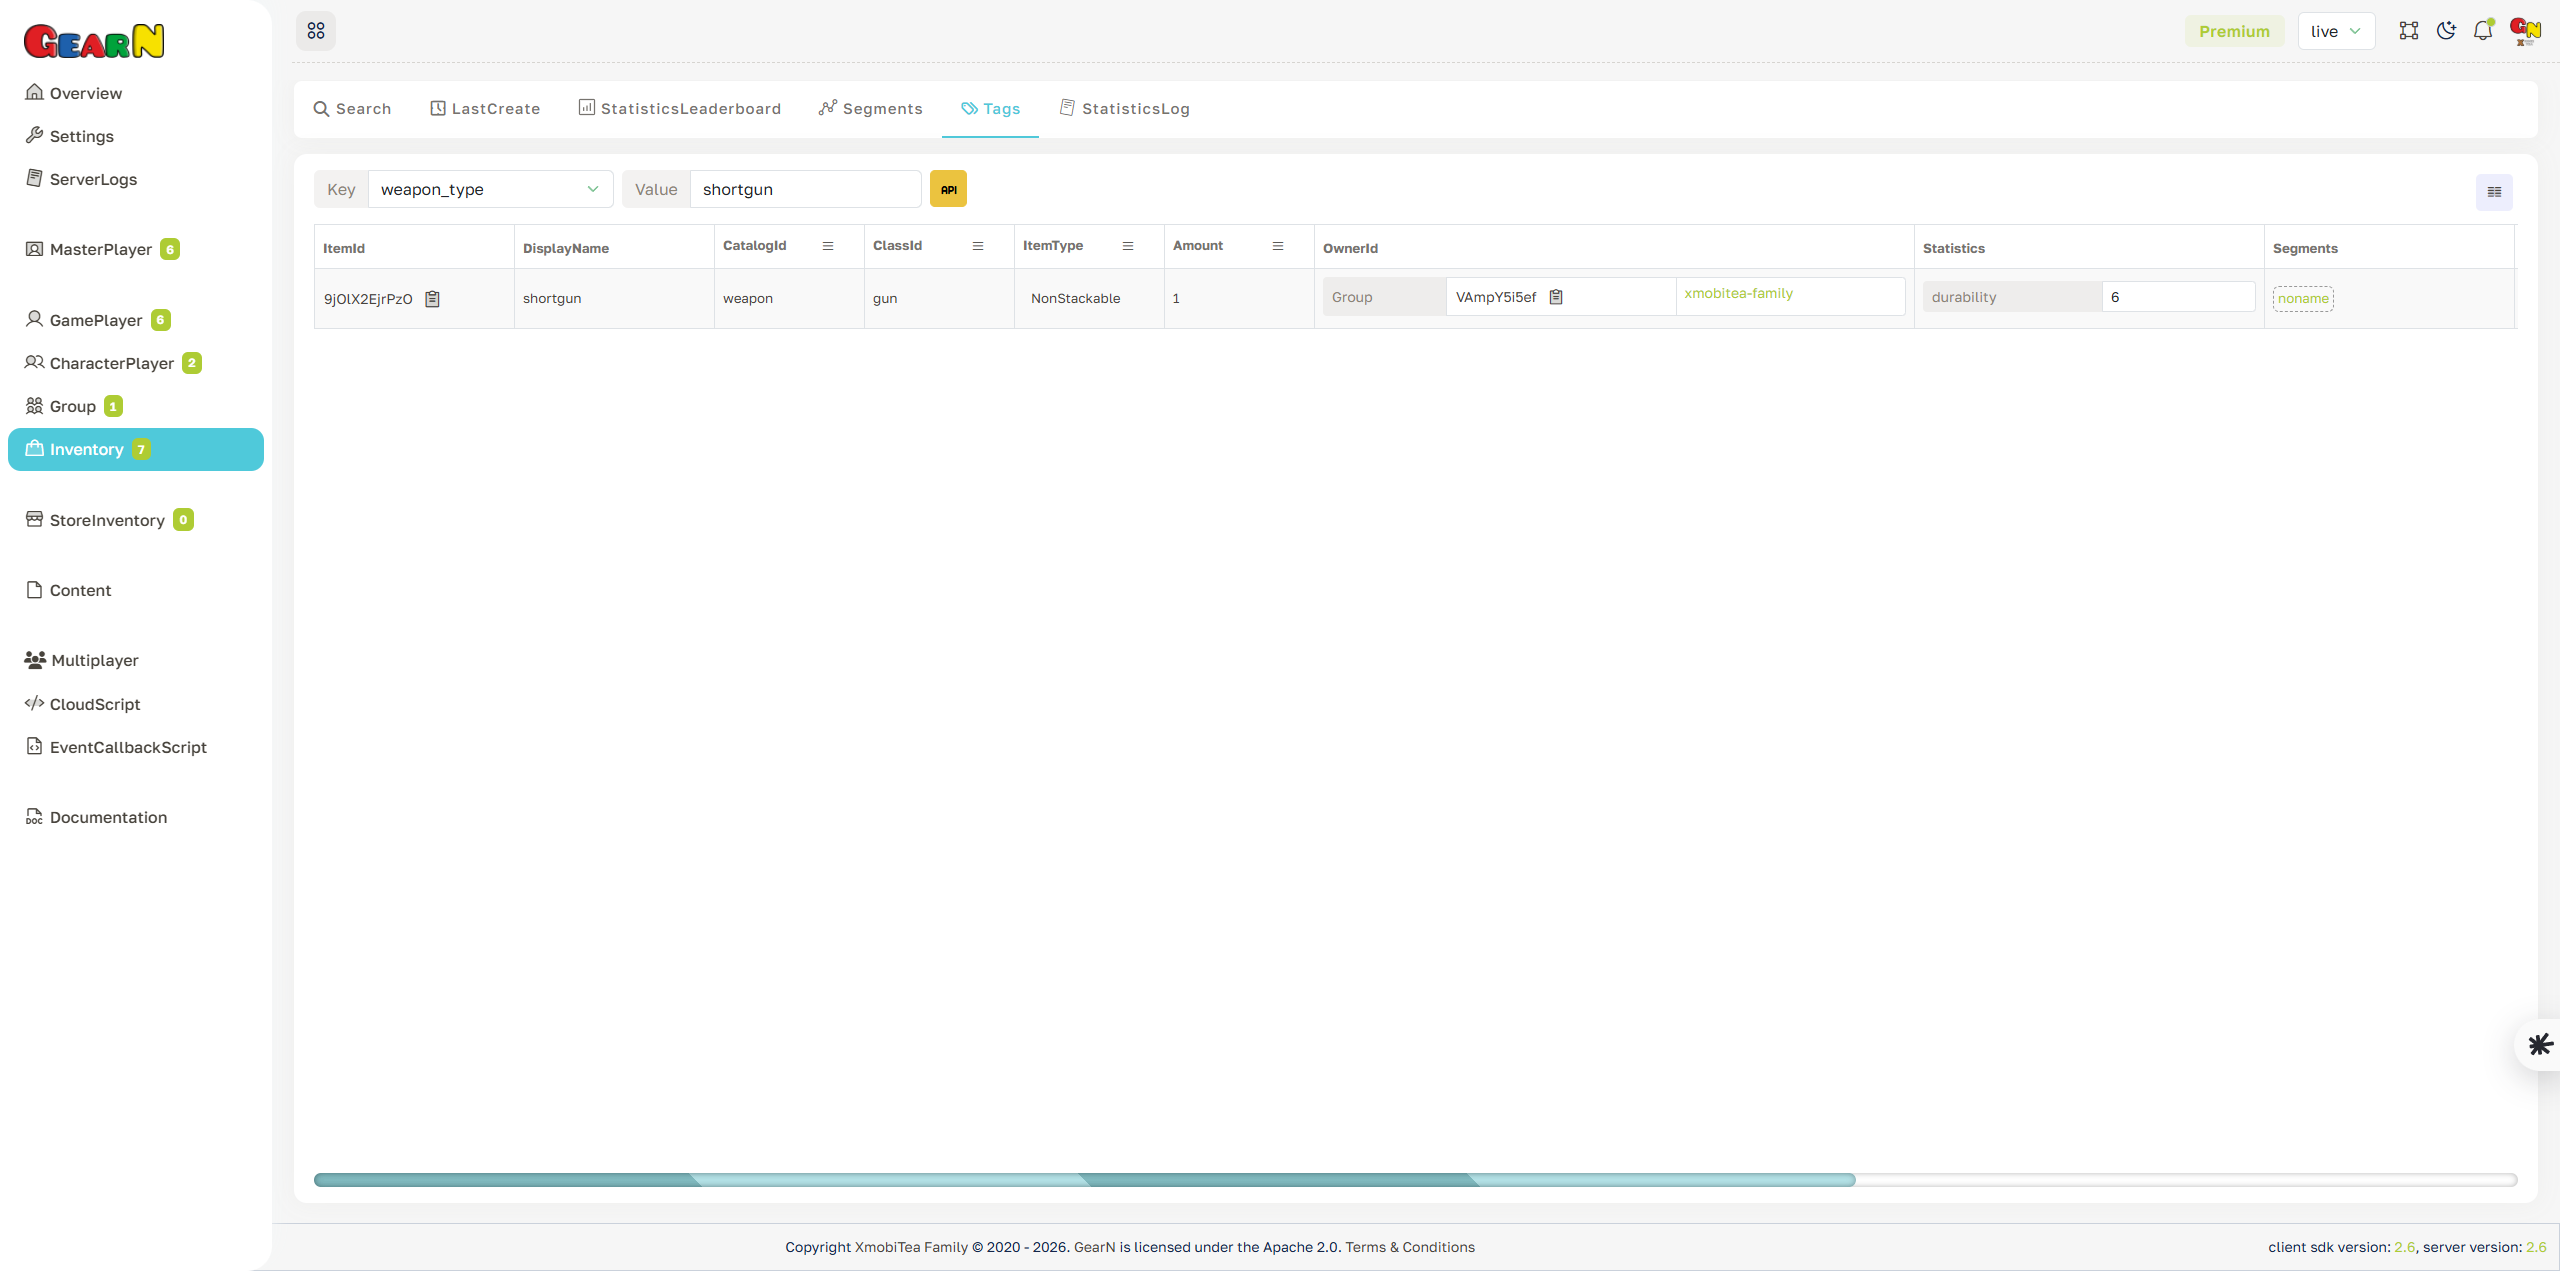
Task: Expand the ItemType column filter
Action: (1128, 245)
